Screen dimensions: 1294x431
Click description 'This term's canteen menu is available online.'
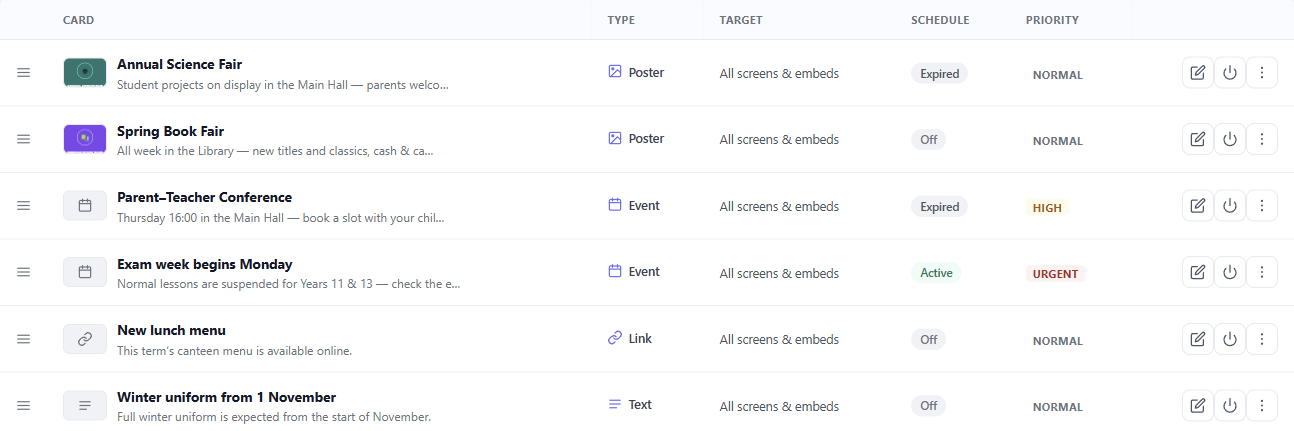pos(234,350)
